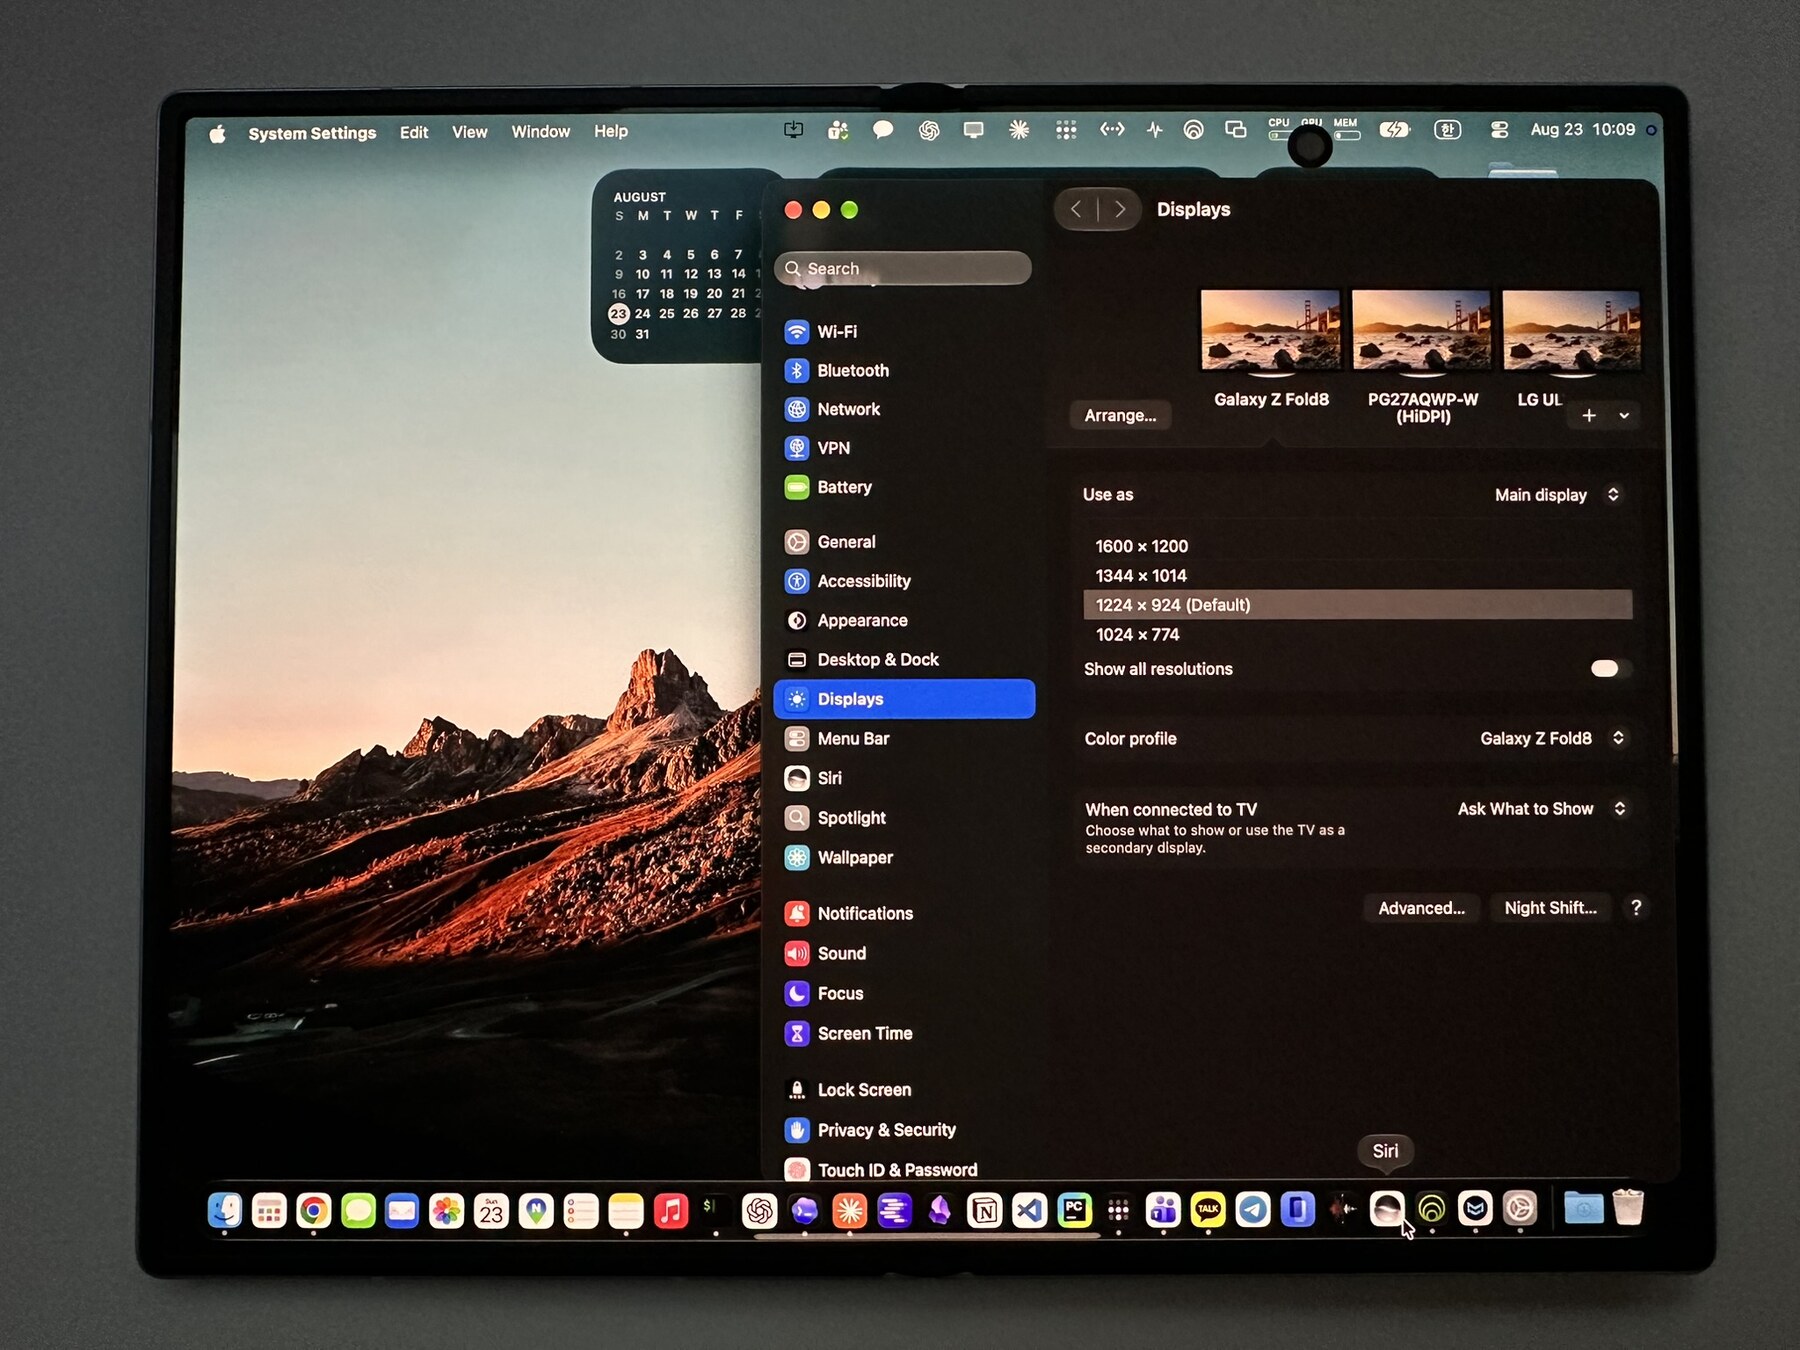This screenshot has height=1350, width=1800.
Task: Open Desktop & Dock settings
Action: tap(904, 660)
